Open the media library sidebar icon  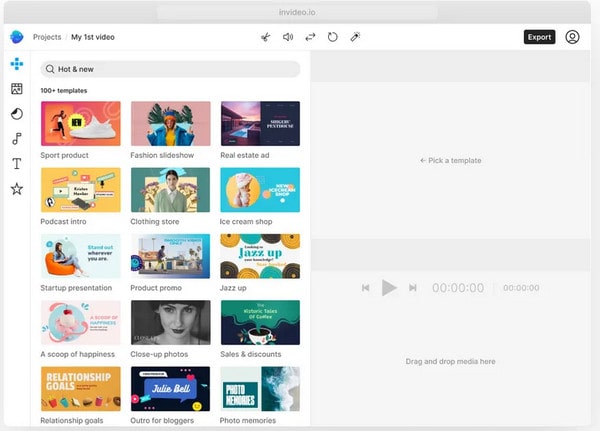16,89
